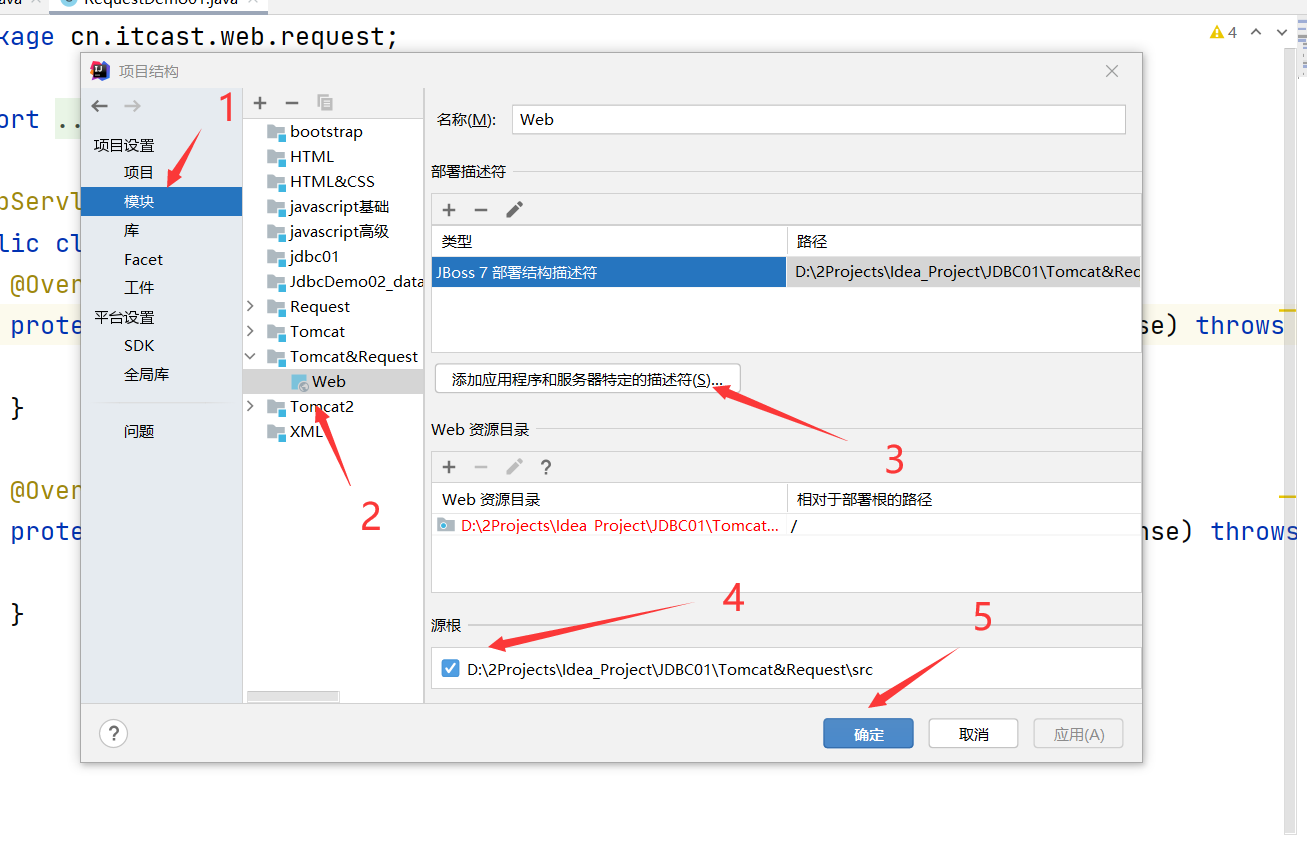Select the Tomcat&Request module
The width and height of the screenshot is (1307, 850).
tap(354, 356)
